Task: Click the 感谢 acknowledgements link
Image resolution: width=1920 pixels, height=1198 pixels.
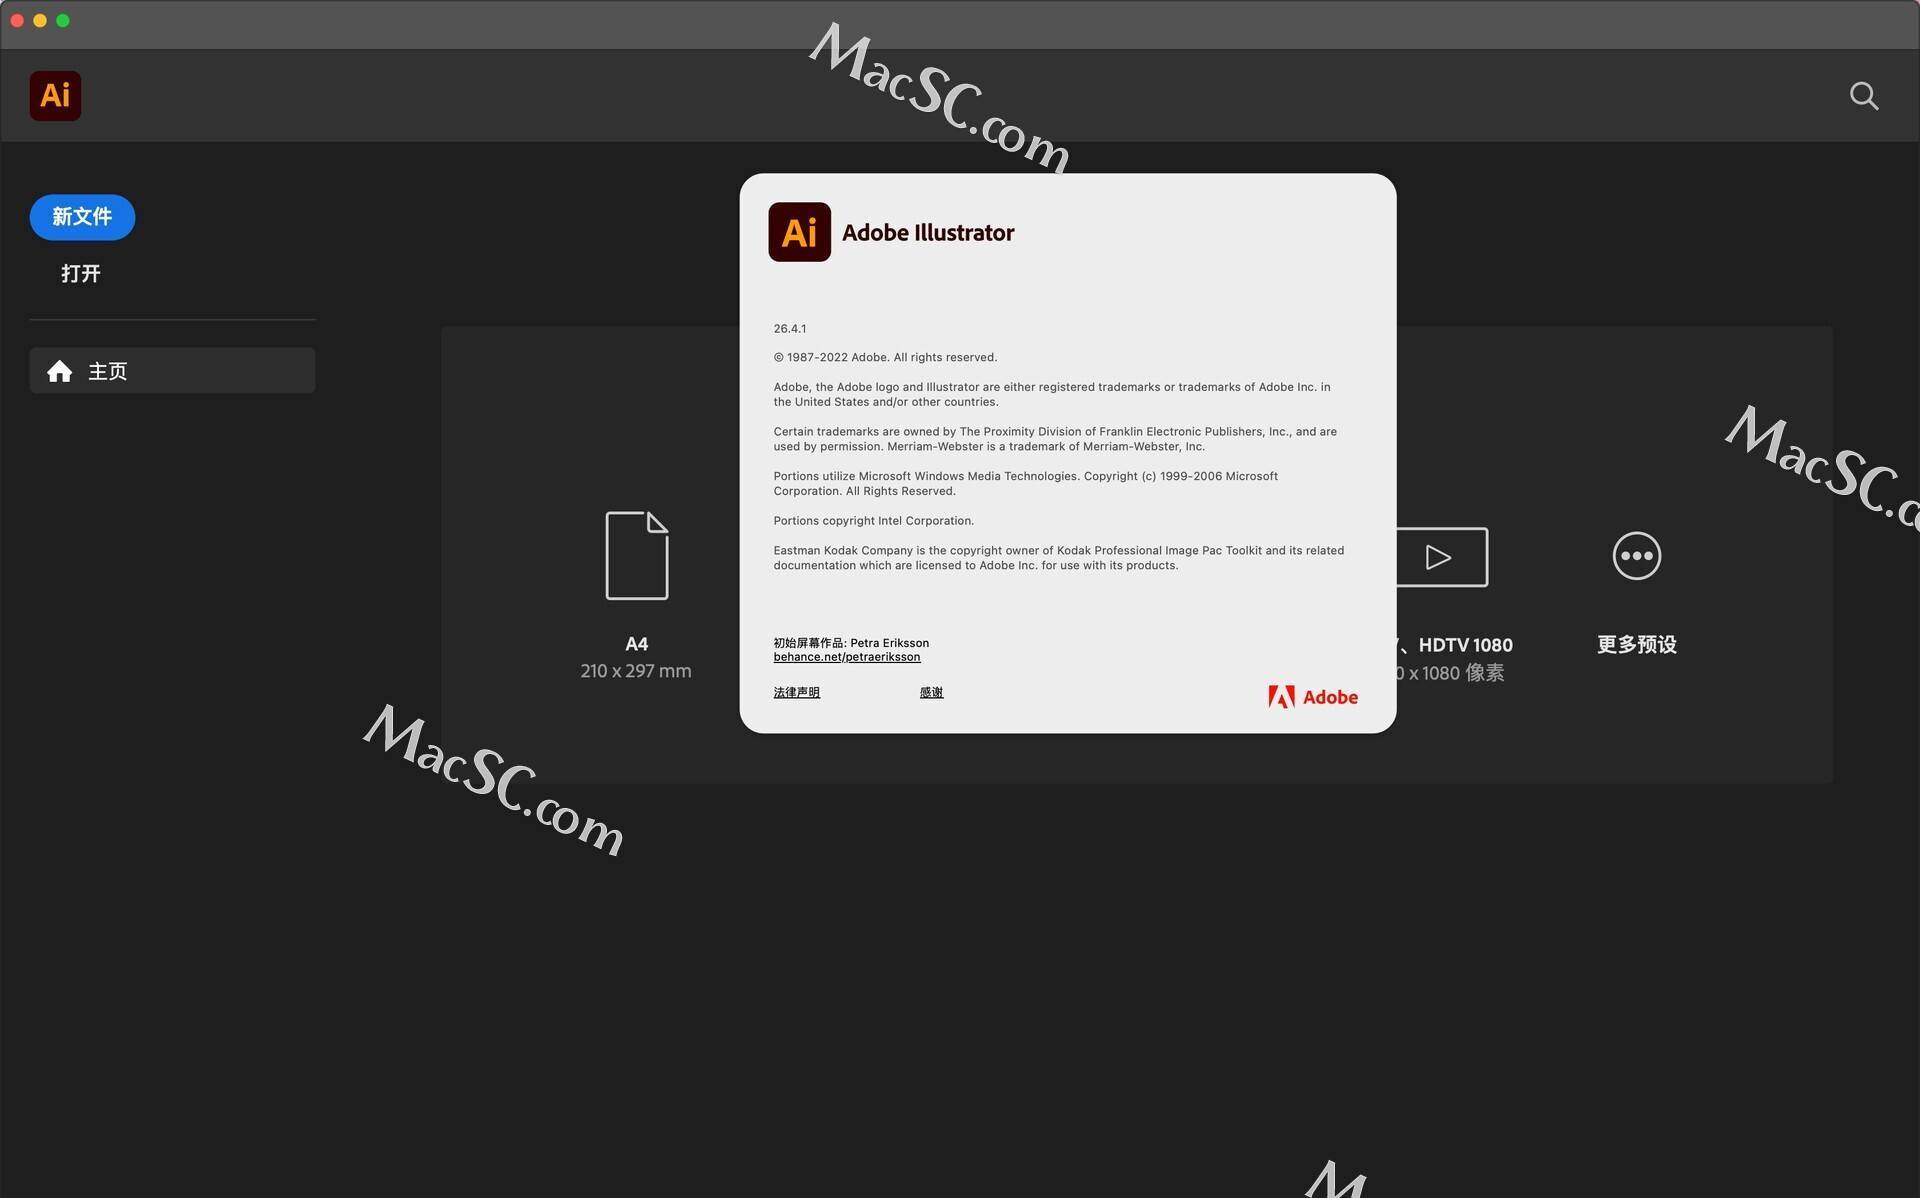Action: coord(932,693)
